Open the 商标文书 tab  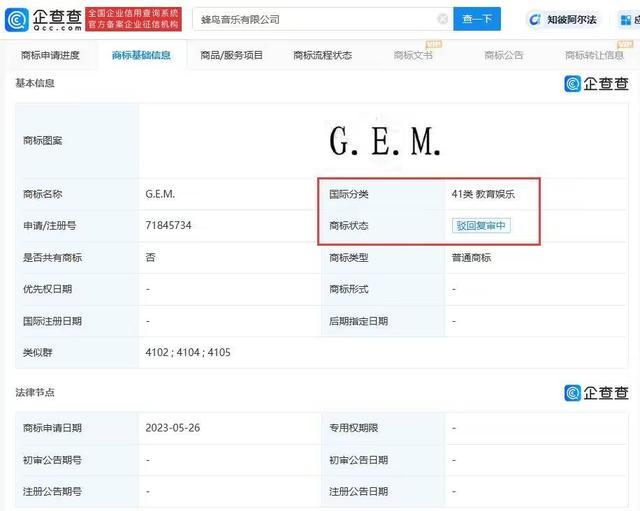point(412,56)
